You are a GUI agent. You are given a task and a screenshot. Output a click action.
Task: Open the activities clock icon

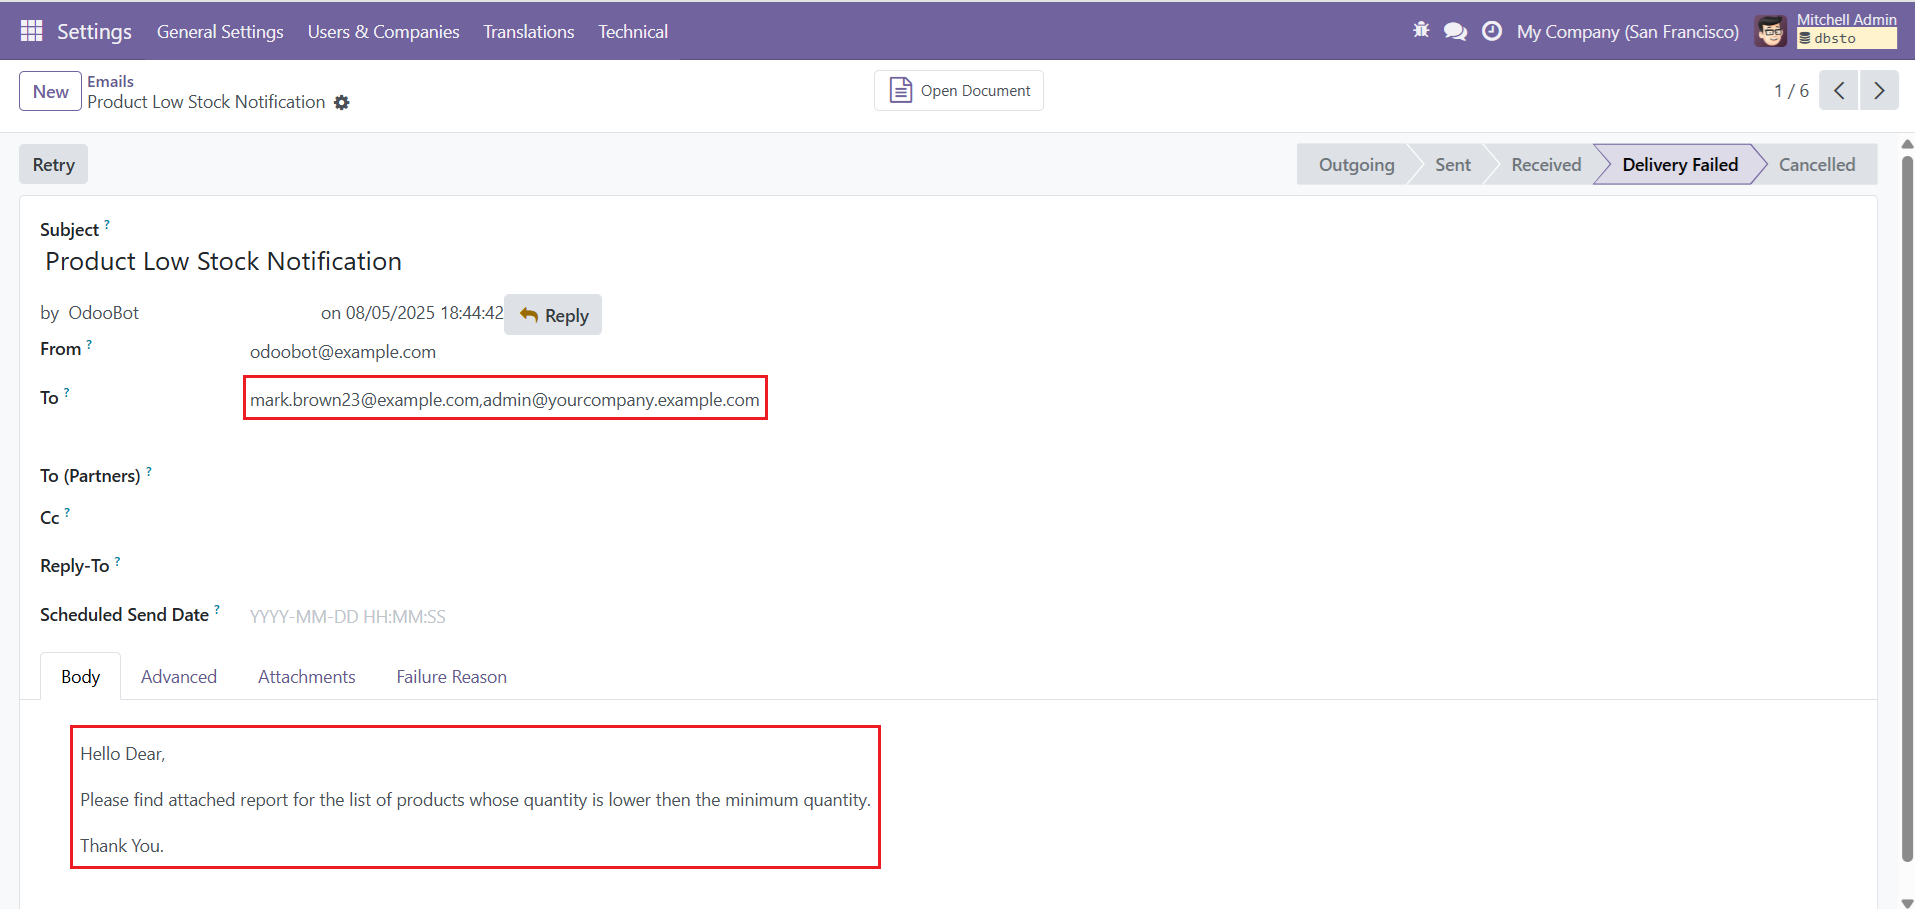1491,32
